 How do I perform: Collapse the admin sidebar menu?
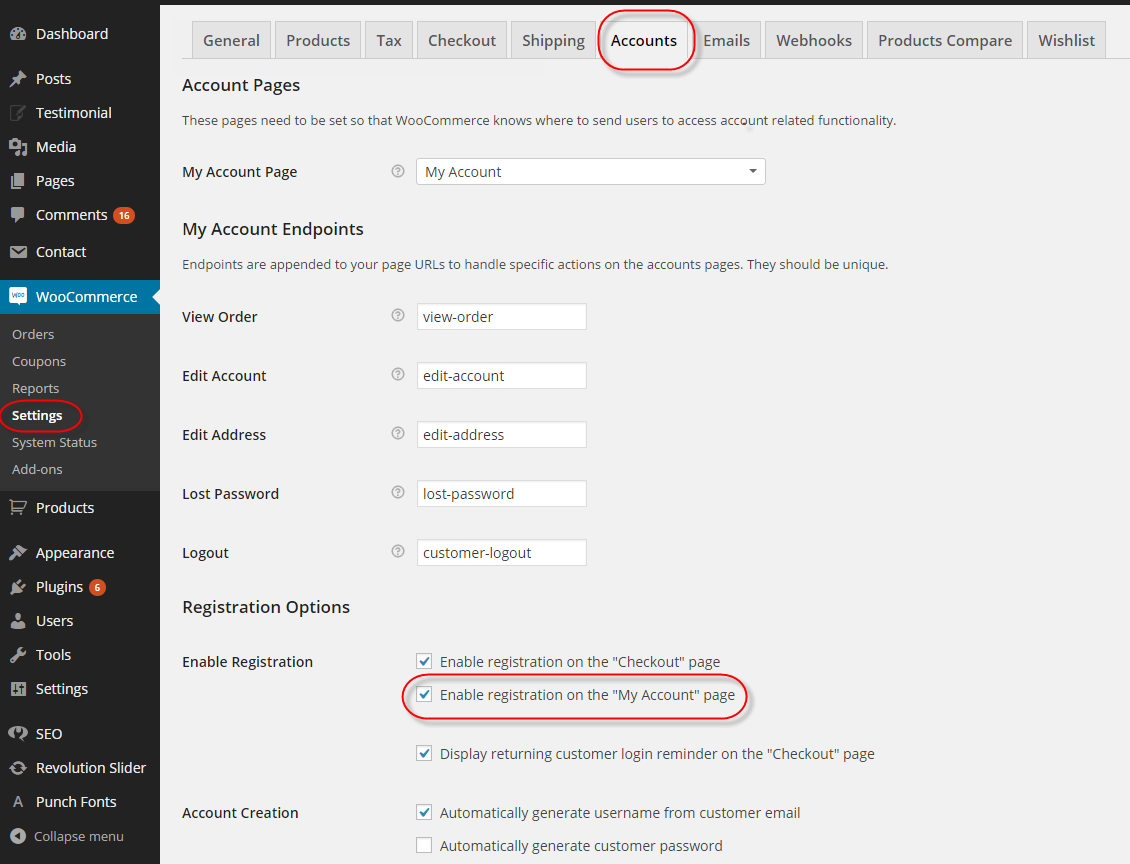pyautogui.click(x=67, y=836)
